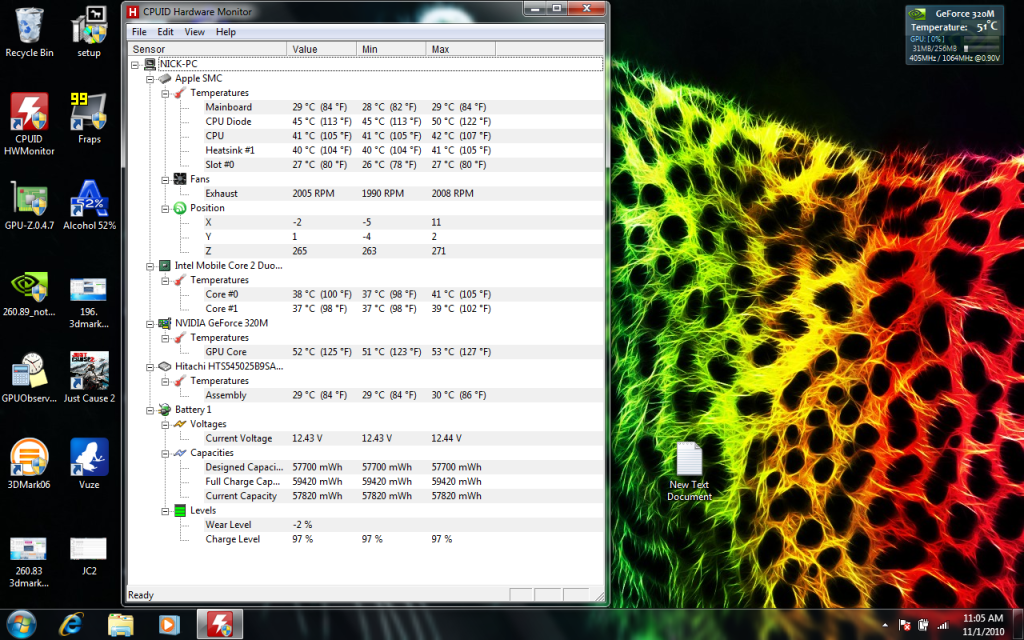Open 260.89_not... NVIDIA installer icon
The height and width of the screenshot is (640, 1024).
pos(29,293)
